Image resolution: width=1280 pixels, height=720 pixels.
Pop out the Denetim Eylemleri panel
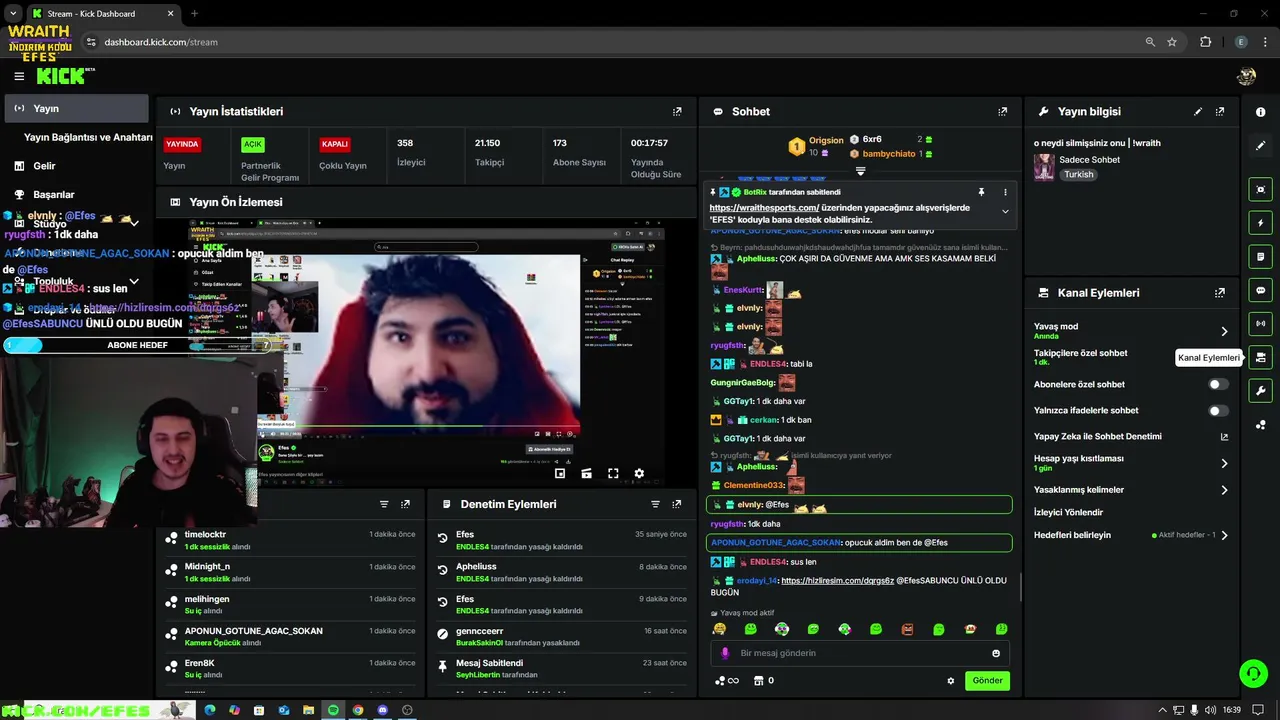(x=677, y=504)
